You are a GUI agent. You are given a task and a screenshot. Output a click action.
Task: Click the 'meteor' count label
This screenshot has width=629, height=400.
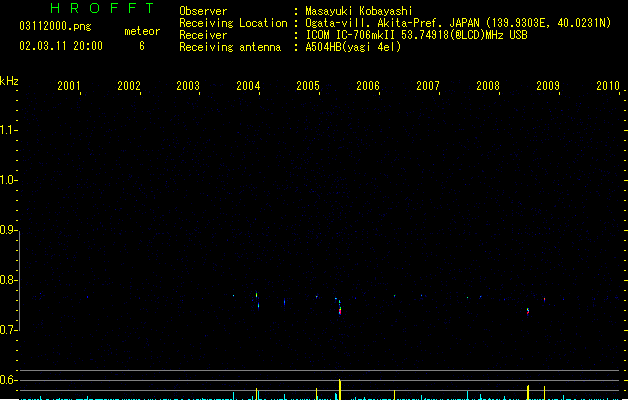142,31
